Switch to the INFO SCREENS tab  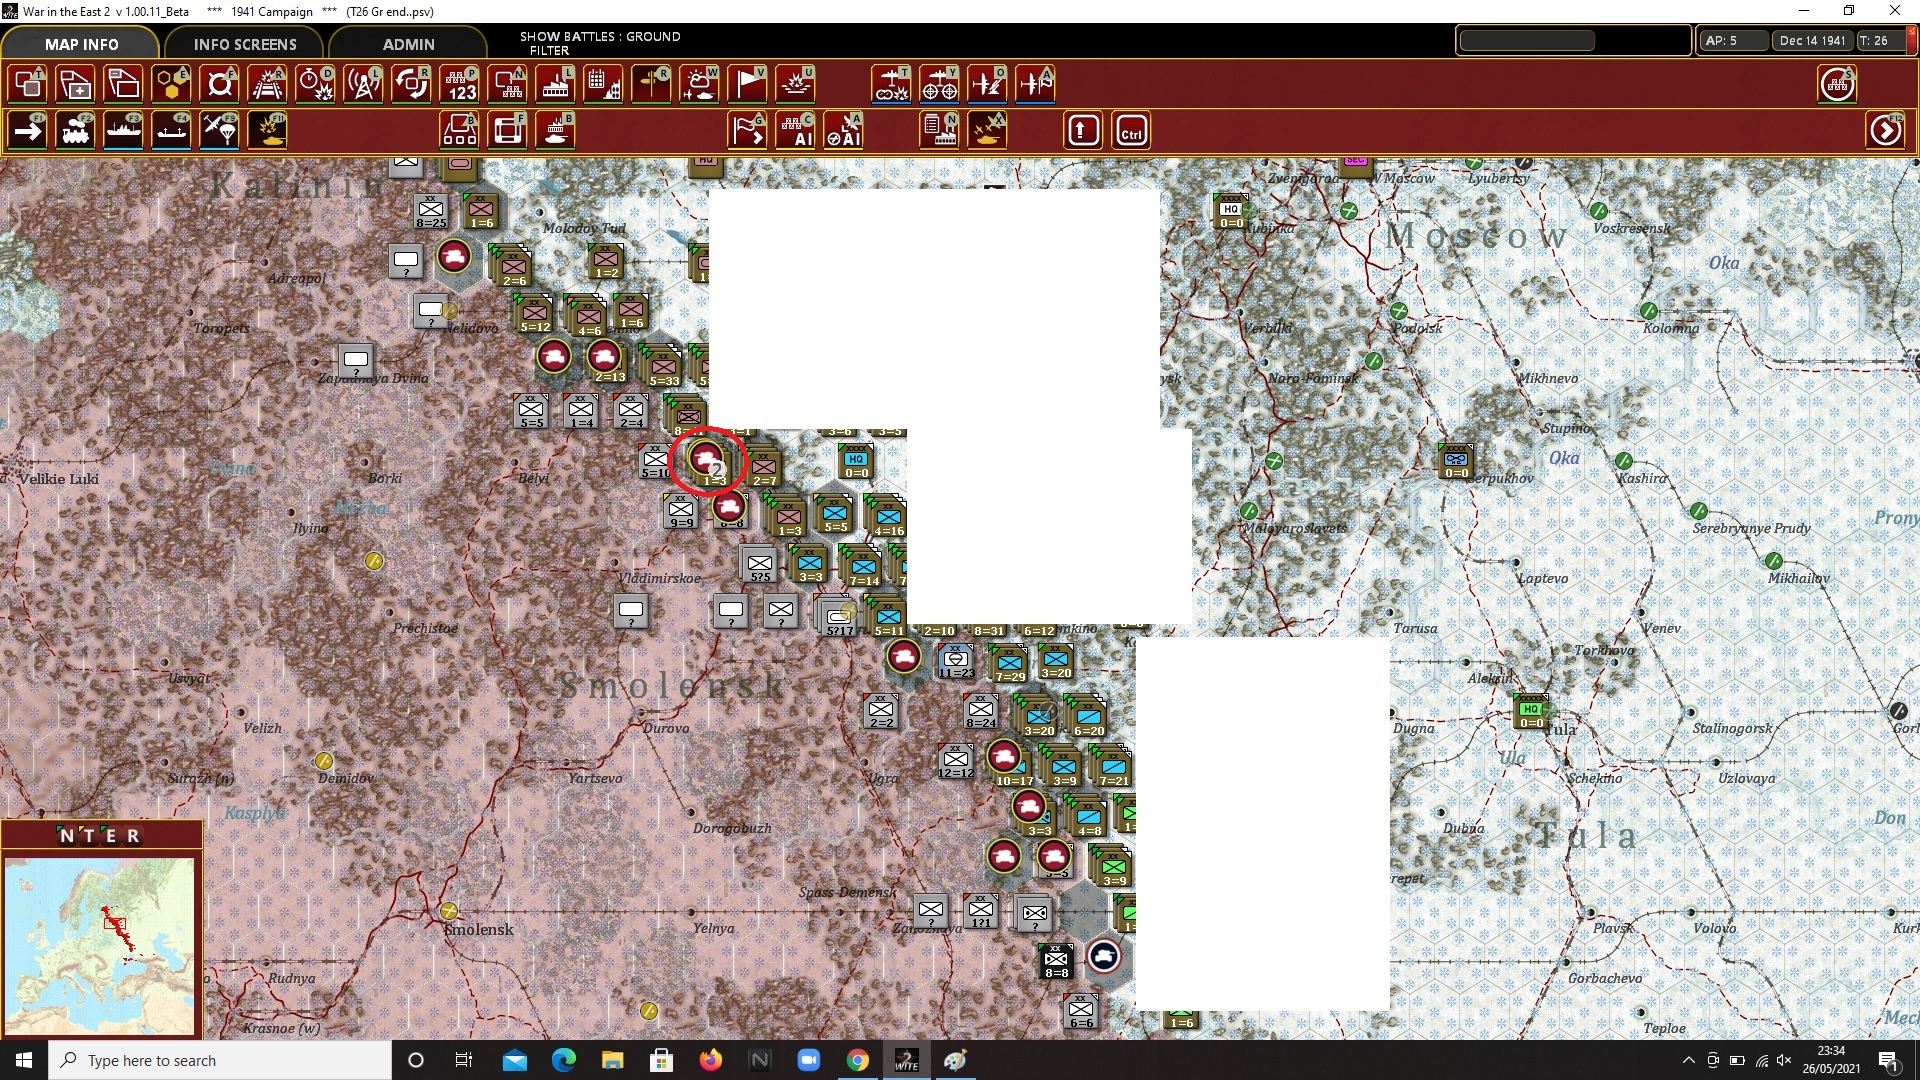(x=245, y=44)
